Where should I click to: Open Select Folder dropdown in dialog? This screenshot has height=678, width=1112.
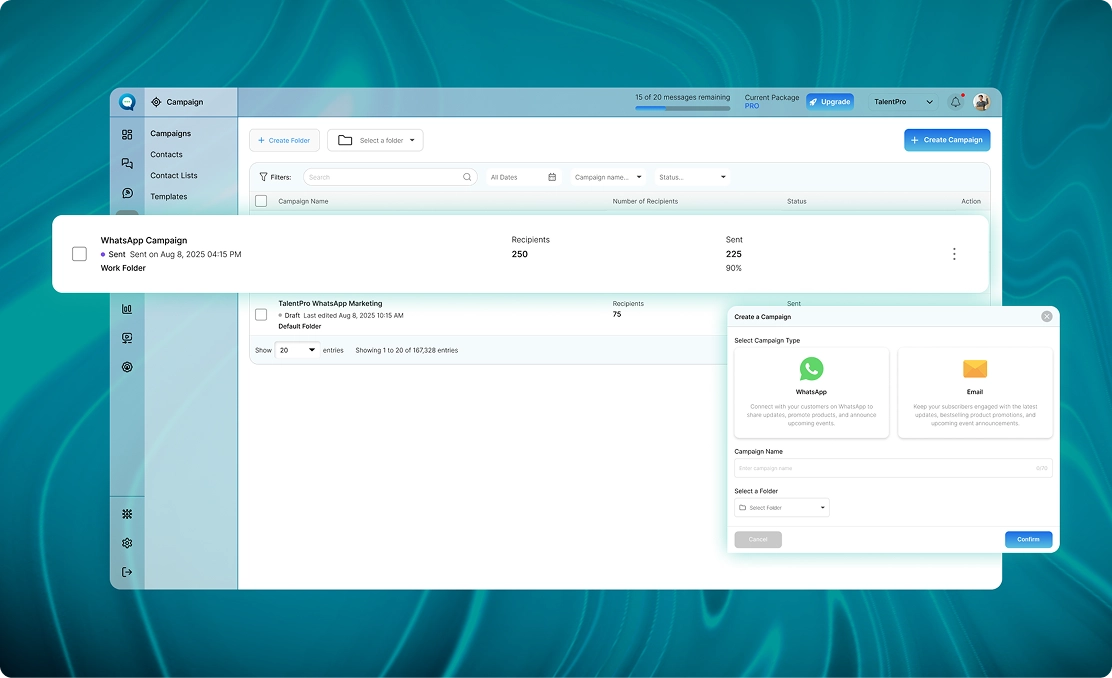coord(782,508)
